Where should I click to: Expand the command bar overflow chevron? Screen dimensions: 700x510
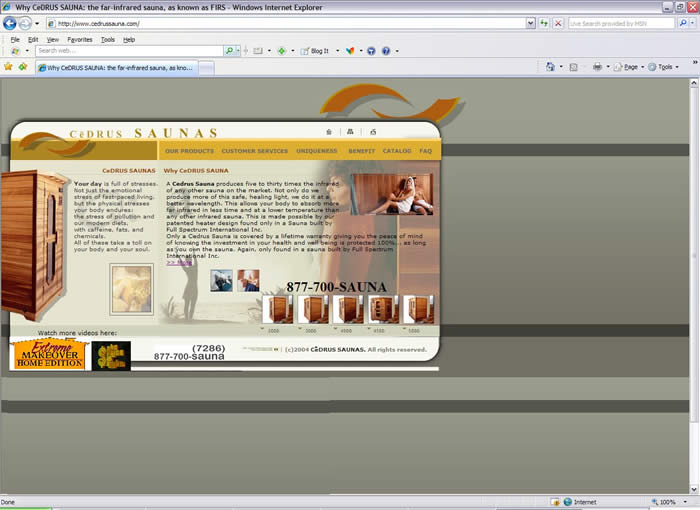point(695,62)
